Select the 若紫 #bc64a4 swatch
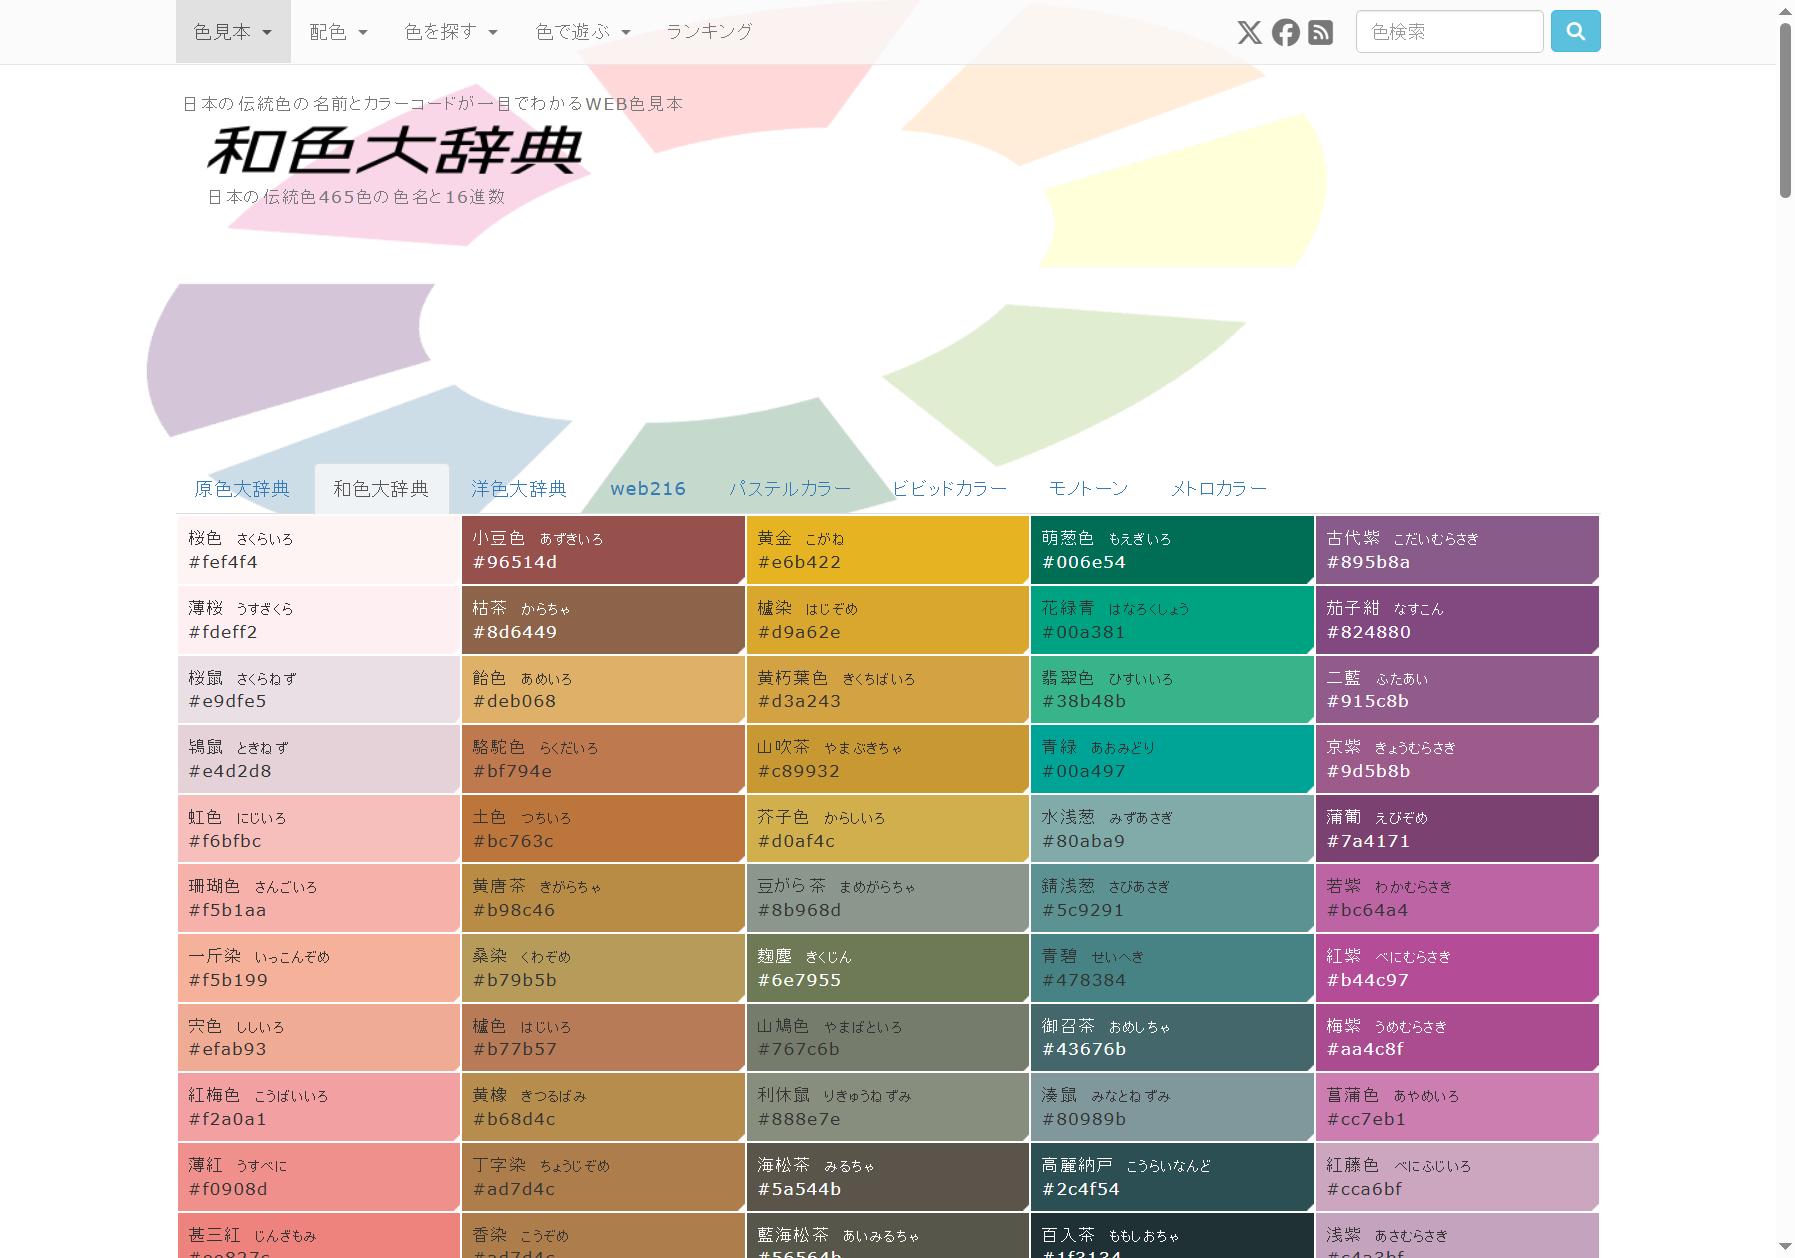Viewport: 1795px width, 1258px height. 1457,898
